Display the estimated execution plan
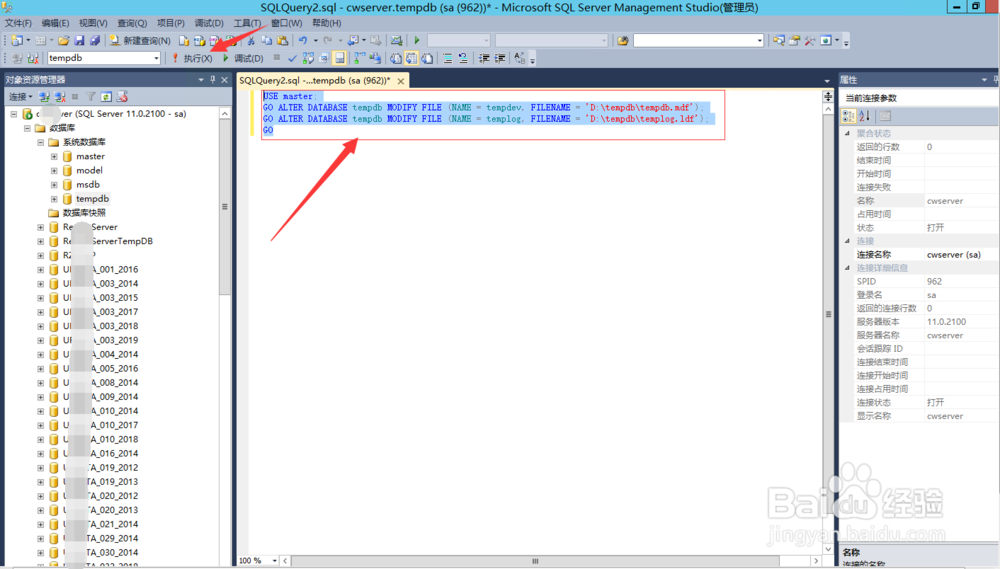 308,58
